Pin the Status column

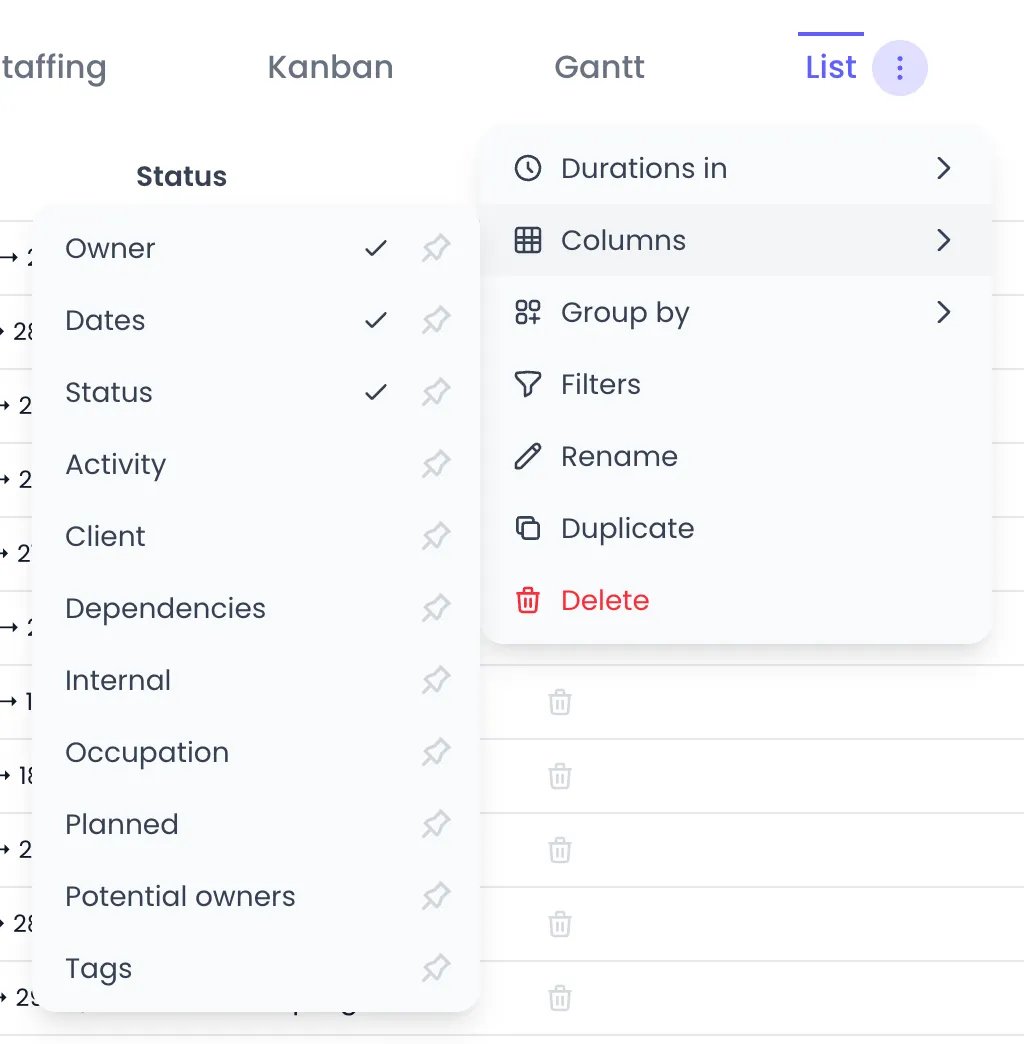tap(436, 392)
